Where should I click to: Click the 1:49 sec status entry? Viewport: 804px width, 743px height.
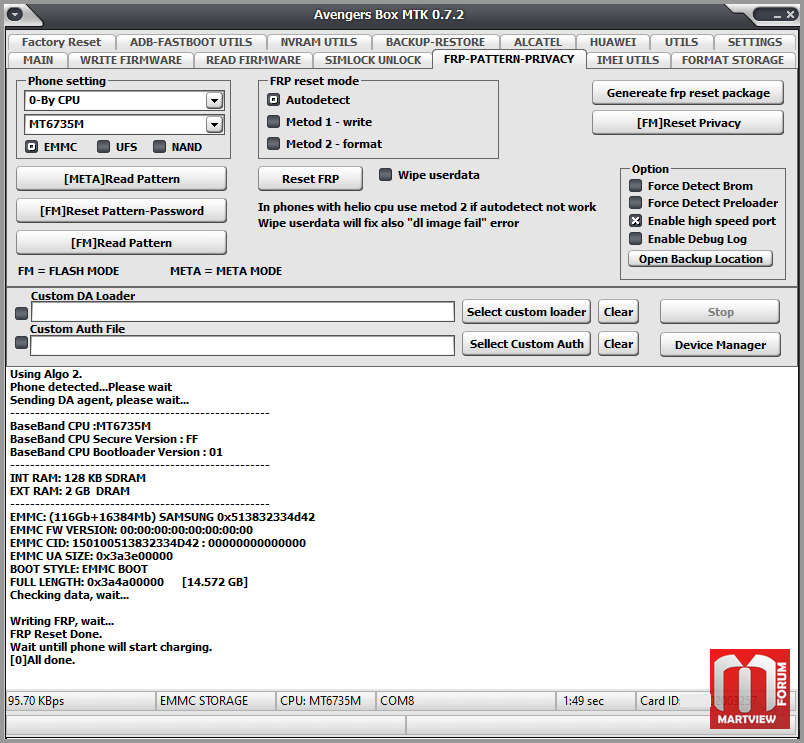point(596,701)
